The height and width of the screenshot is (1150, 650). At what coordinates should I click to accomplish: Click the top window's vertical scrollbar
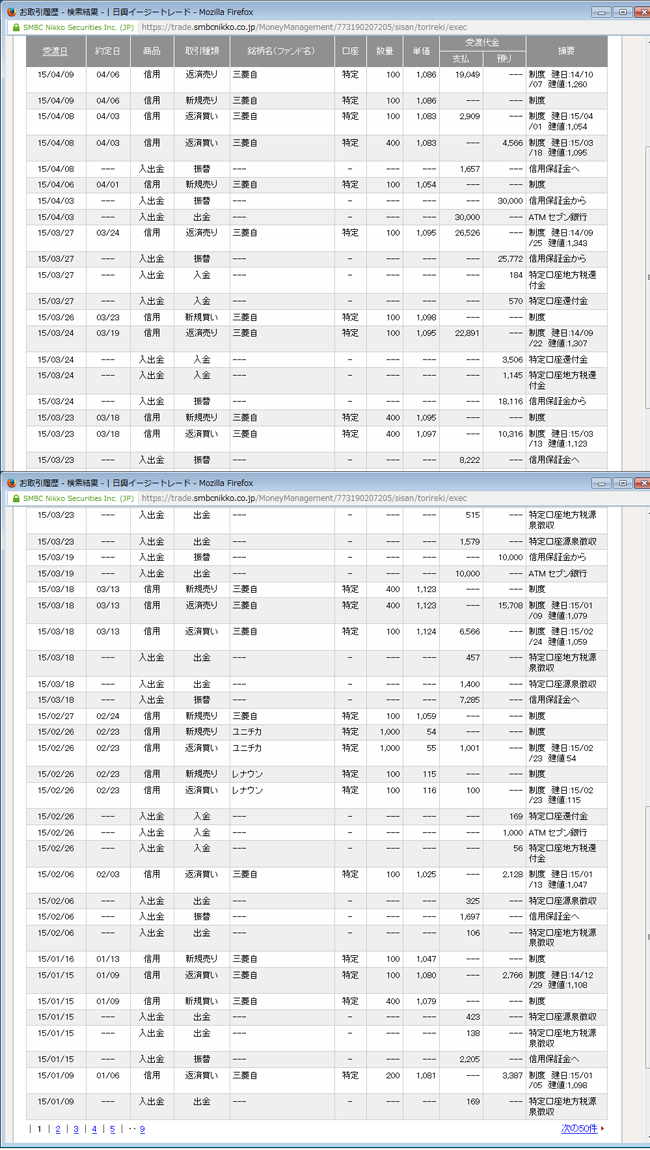646,277
